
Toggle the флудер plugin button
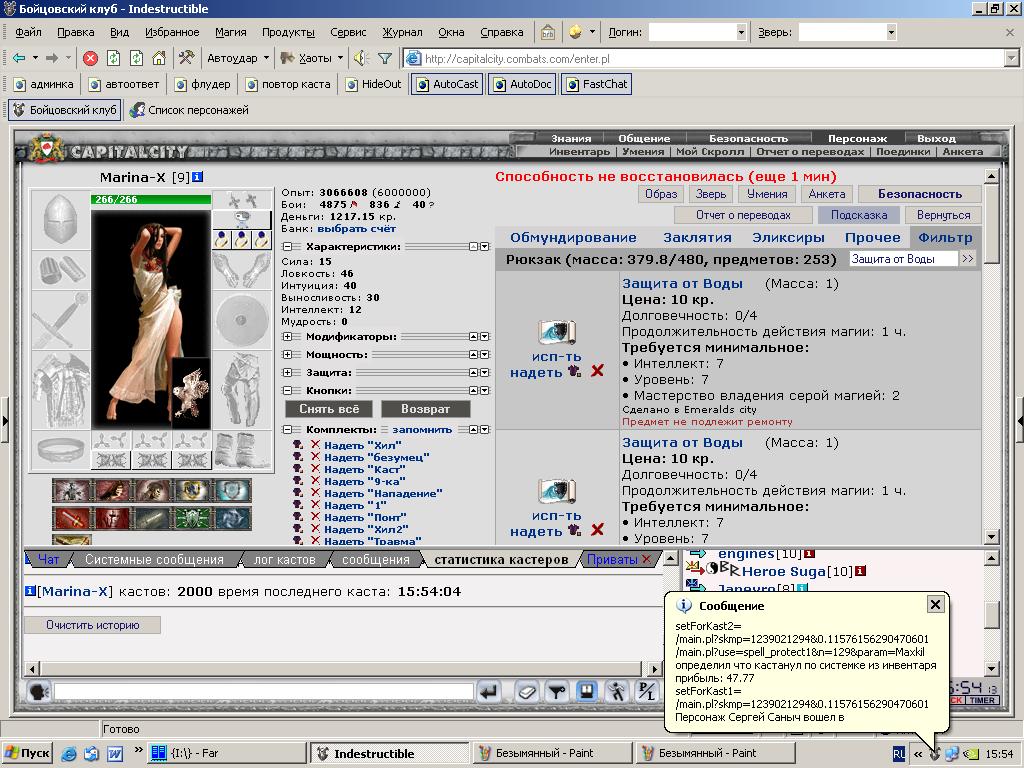point(202,84)
